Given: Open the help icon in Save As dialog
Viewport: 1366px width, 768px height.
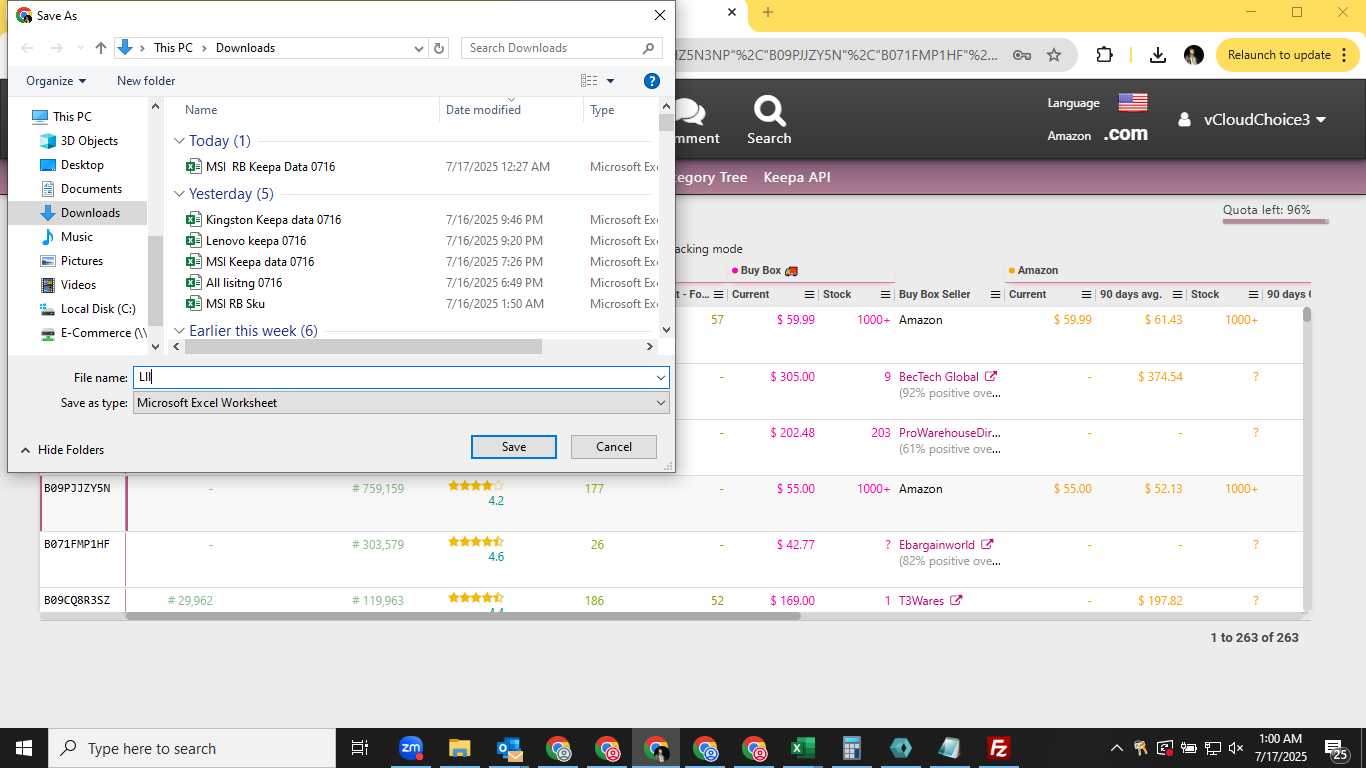Looking at the screenshot, I should click(x=651, y=81).
